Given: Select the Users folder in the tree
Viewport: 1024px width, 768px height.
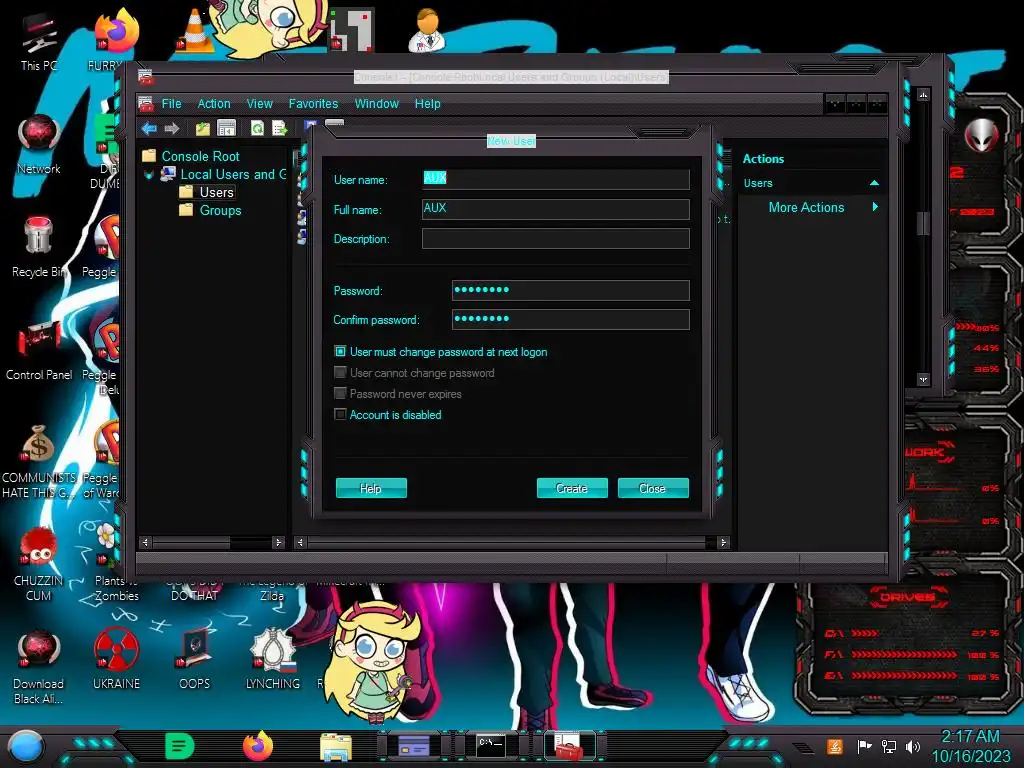Looking at the screenshot, I should (217, 192).
